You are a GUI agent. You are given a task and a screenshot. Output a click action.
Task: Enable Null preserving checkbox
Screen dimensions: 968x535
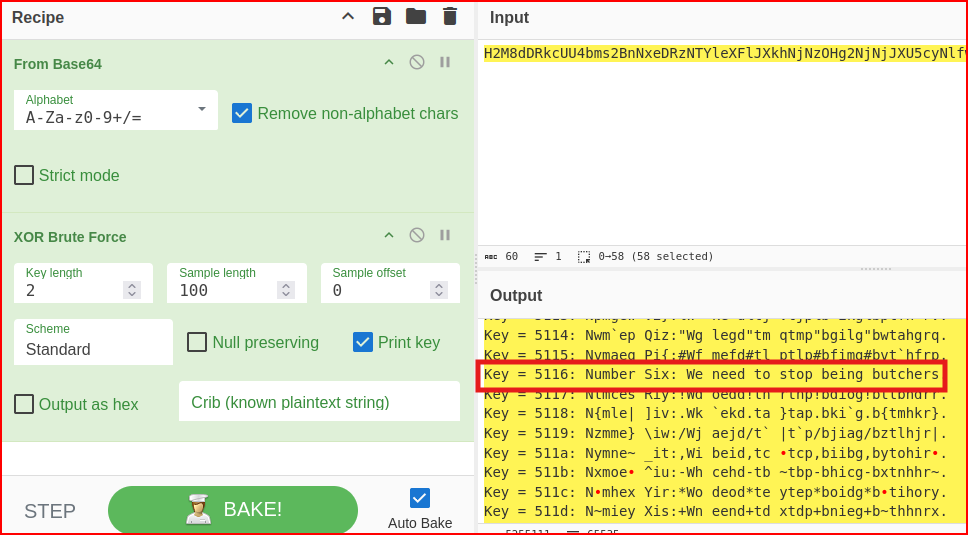197,342
